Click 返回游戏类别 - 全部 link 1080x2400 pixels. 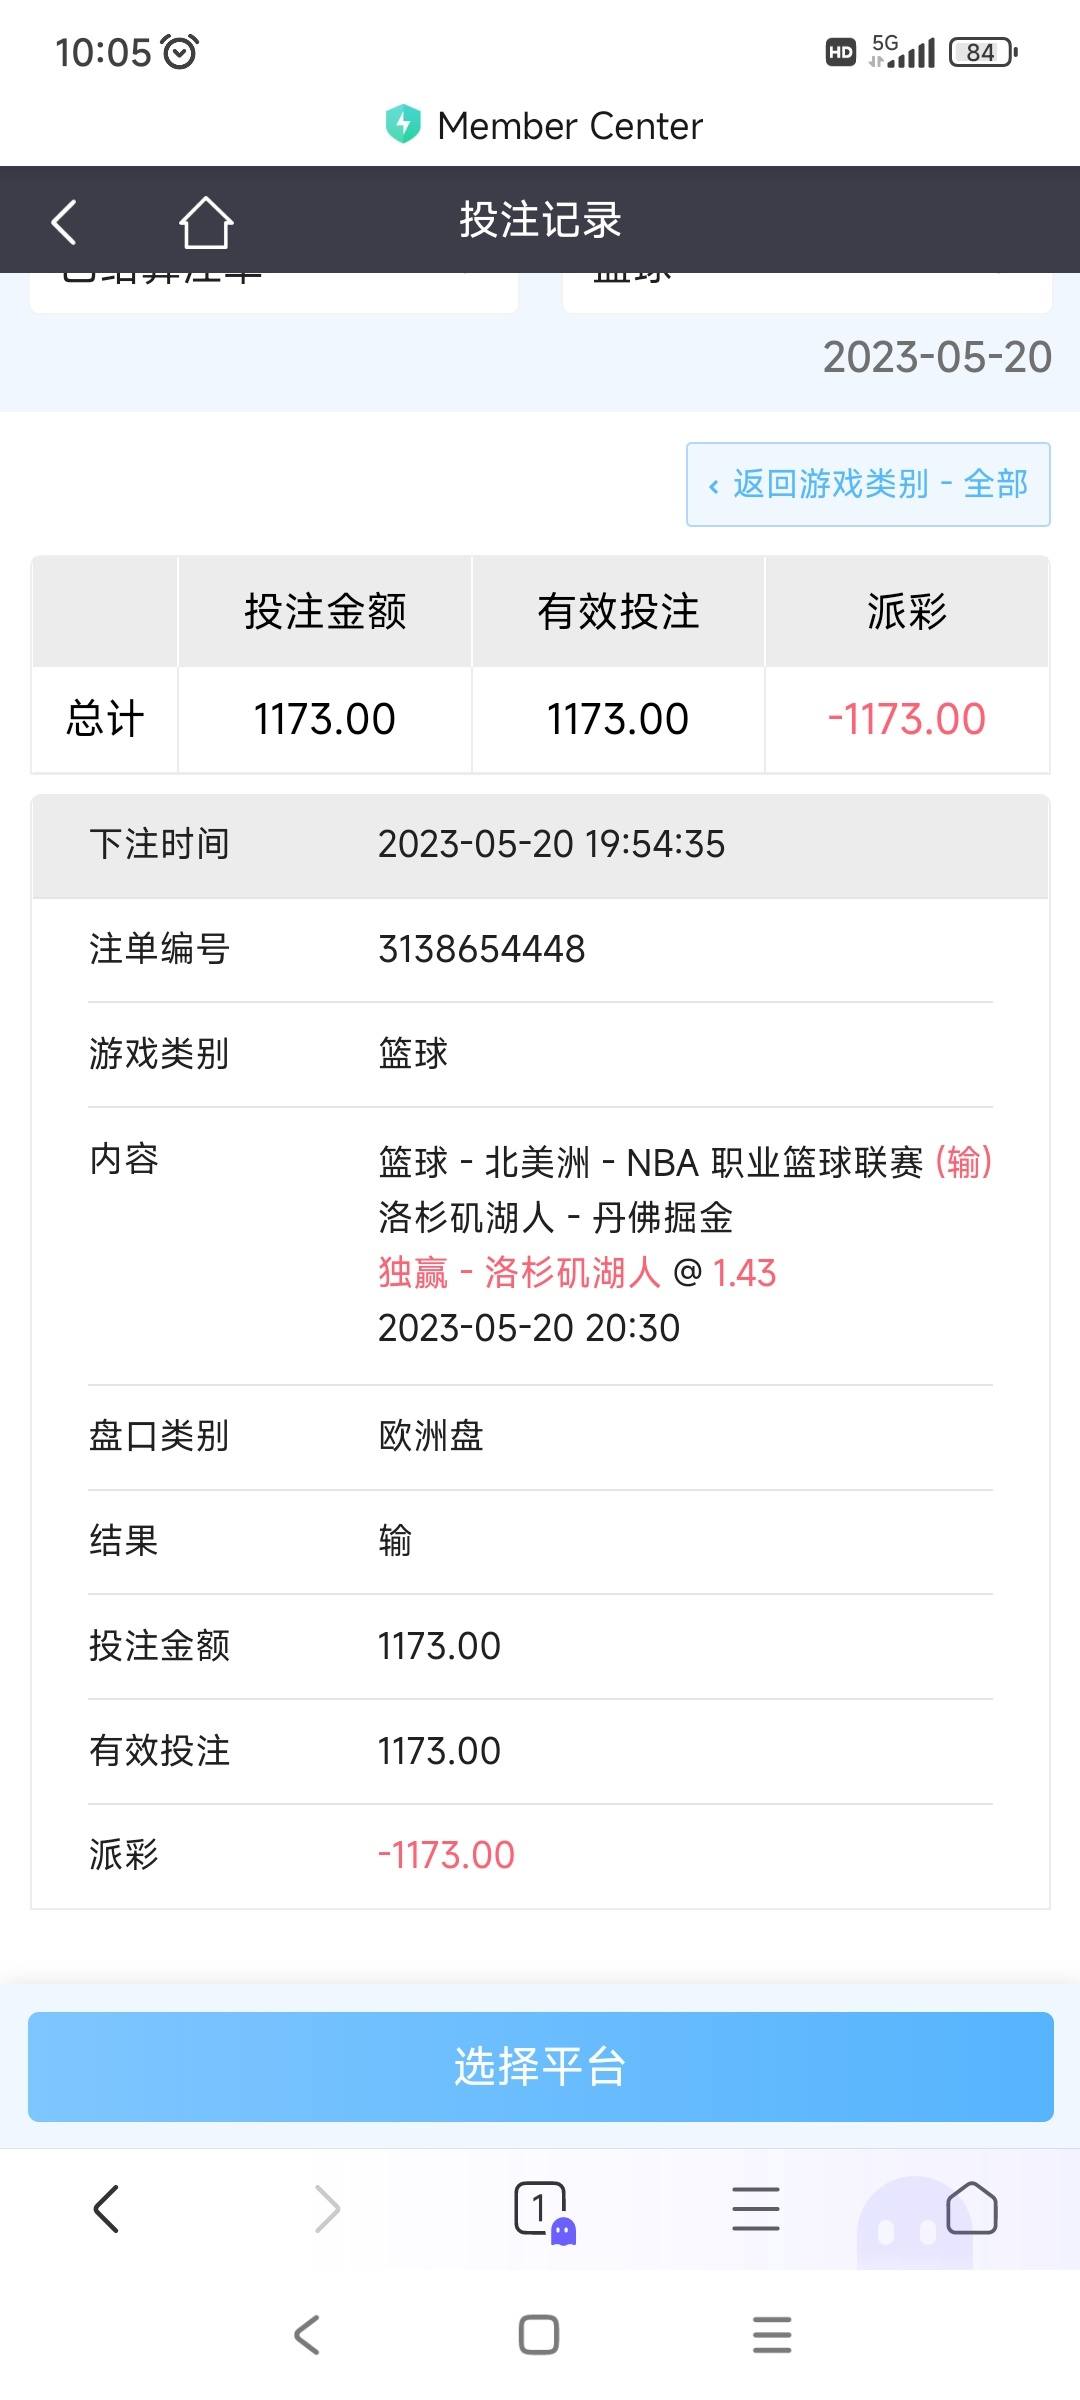coord(868,484)
